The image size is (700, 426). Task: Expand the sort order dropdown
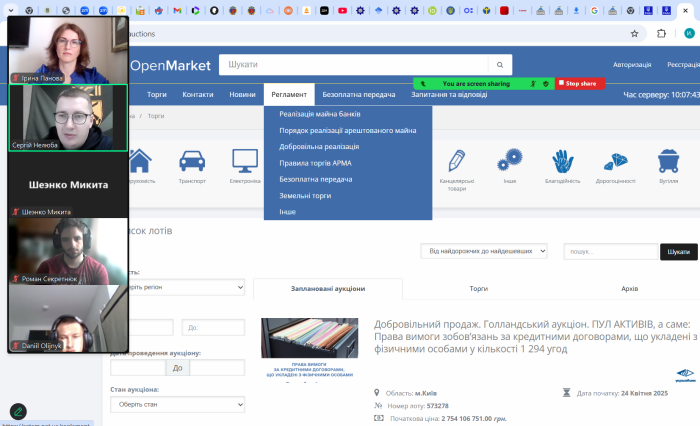[x=484, y=251]
